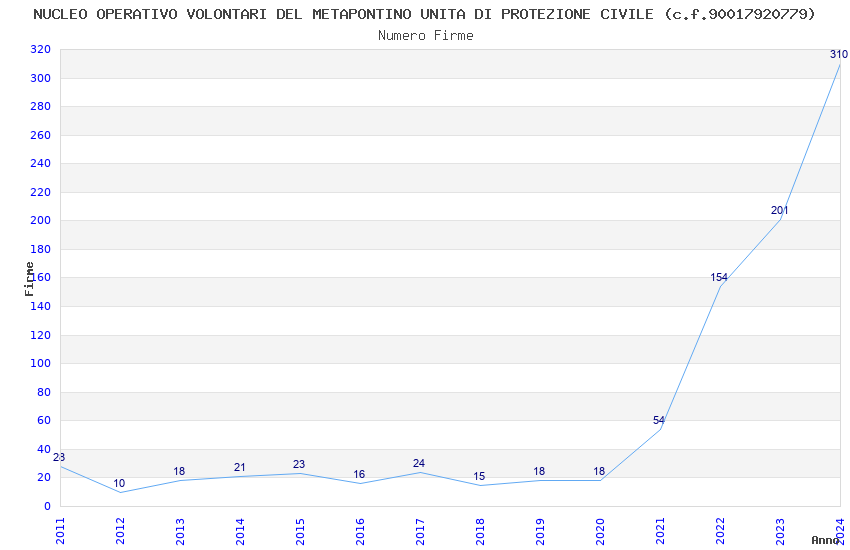Click data label 18 above year 2019
This screenshot has height=550, width=850.
click(539, 471)
